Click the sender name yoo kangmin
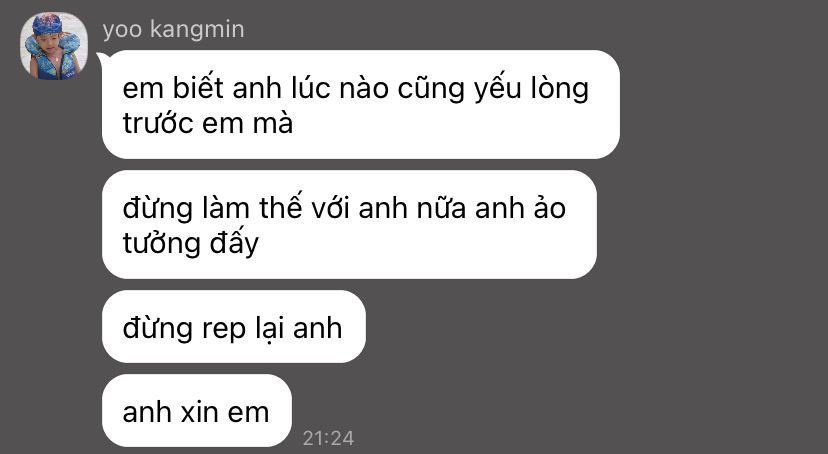 [x=174, y=30]
